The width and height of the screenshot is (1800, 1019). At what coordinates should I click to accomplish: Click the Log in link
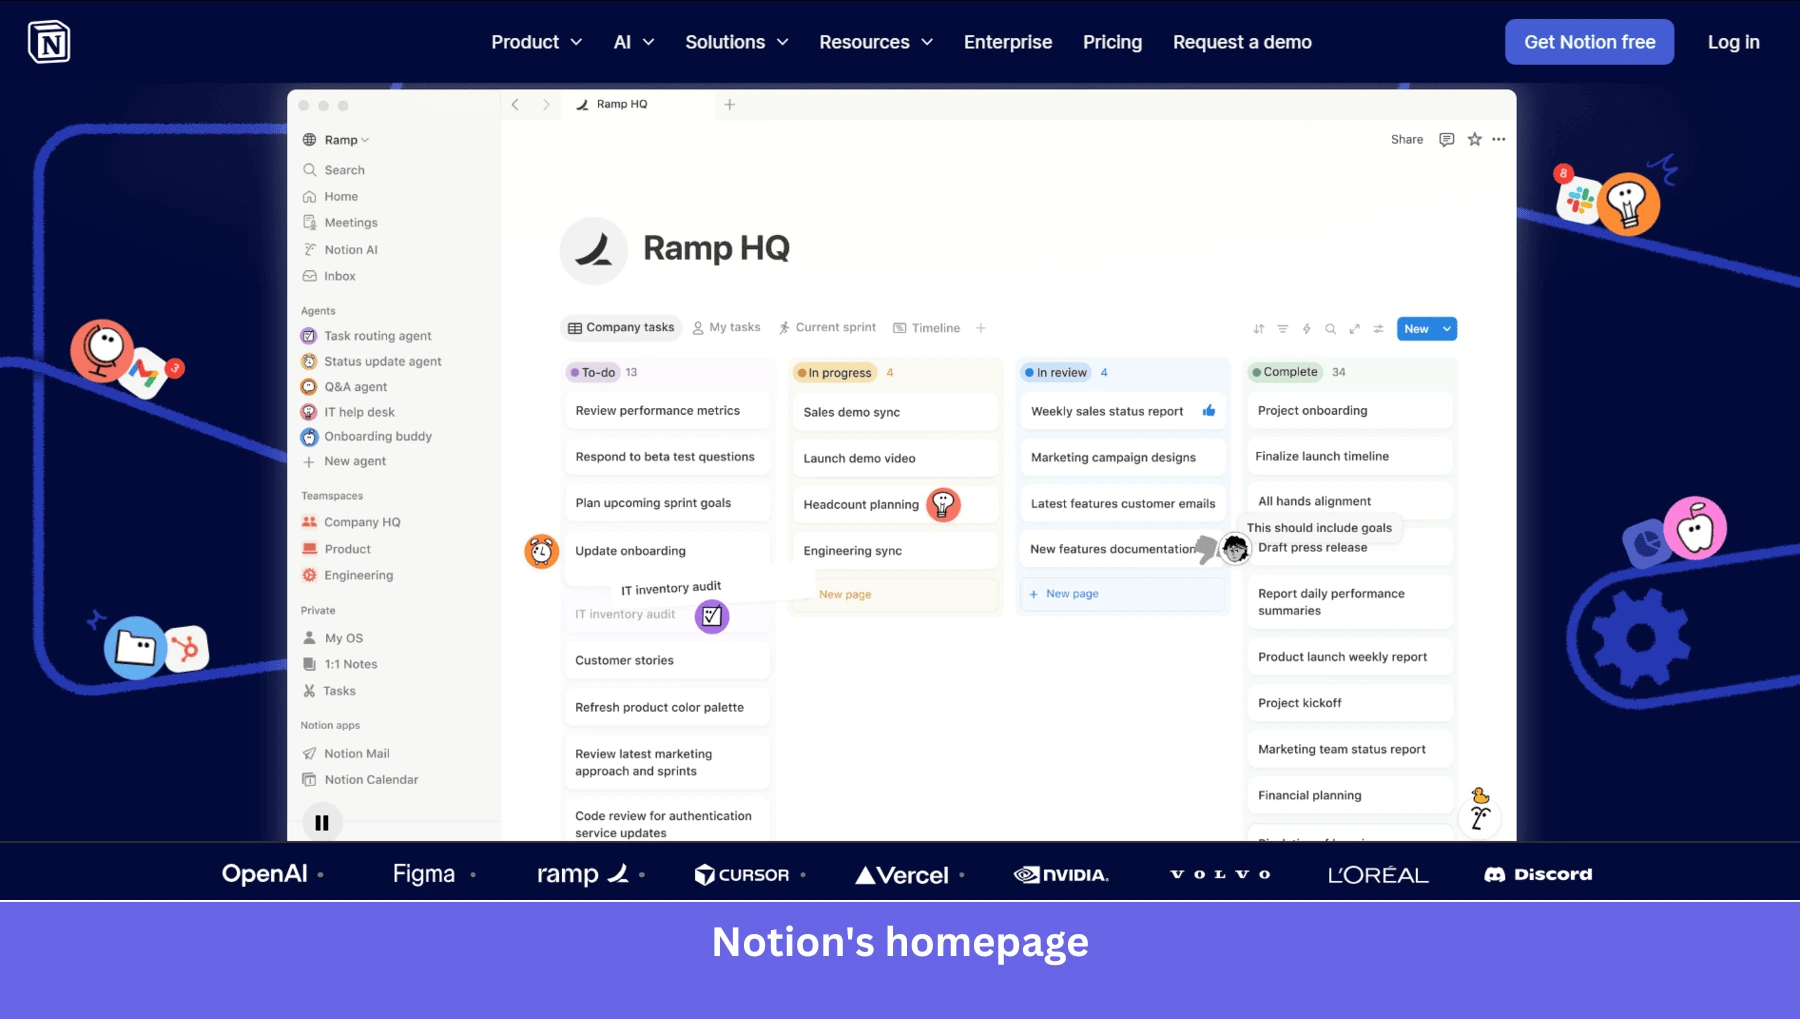tap(1733, 42)
